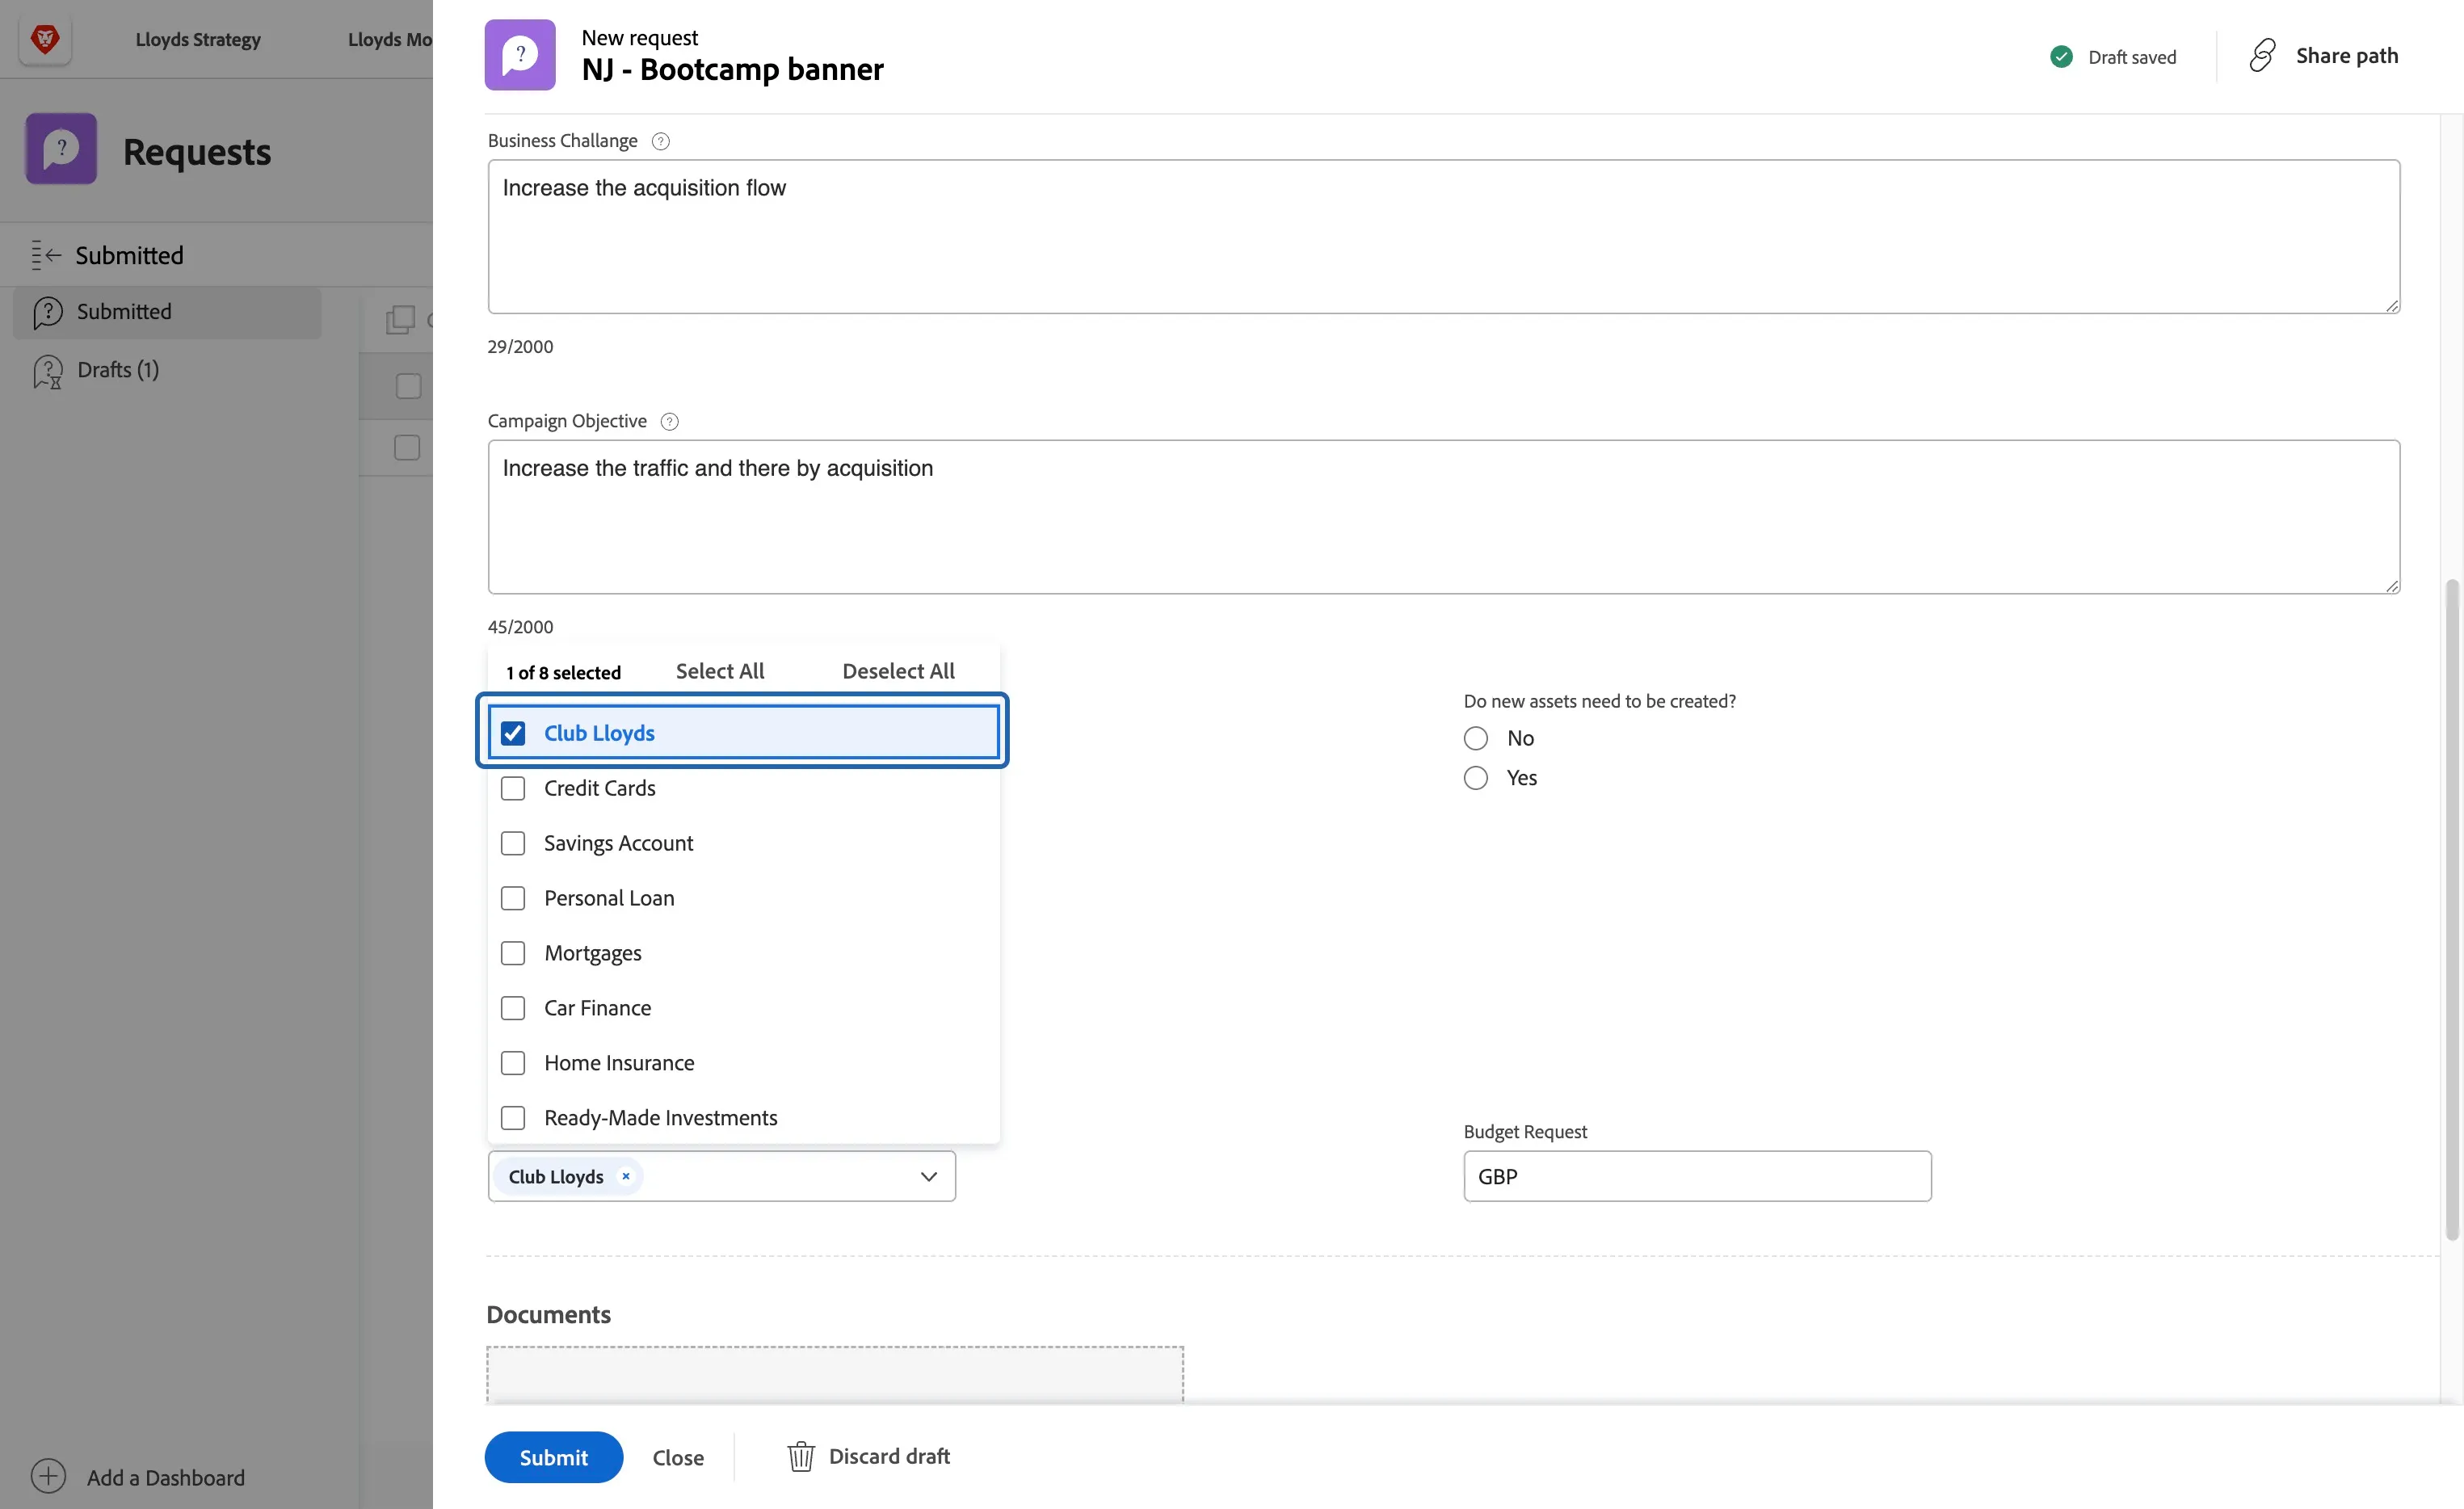Open the Lloyds Mo tab

click(390, 39)
